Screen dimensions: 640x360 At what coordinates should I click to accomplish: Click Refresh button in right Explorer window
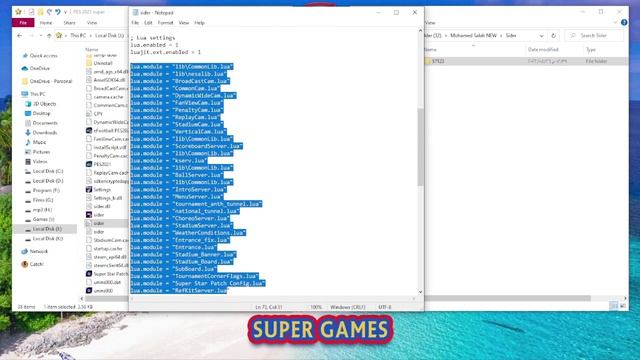click(553, 36)
